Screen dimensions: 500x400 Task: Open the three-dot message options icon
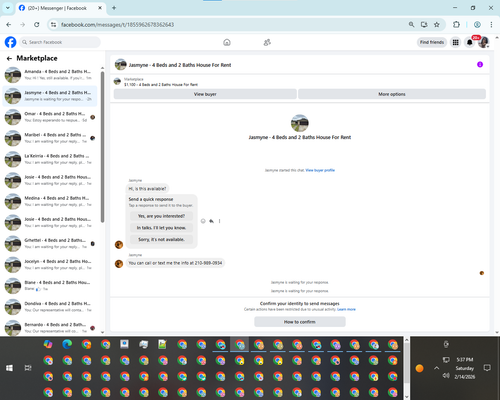click(219, 221)
